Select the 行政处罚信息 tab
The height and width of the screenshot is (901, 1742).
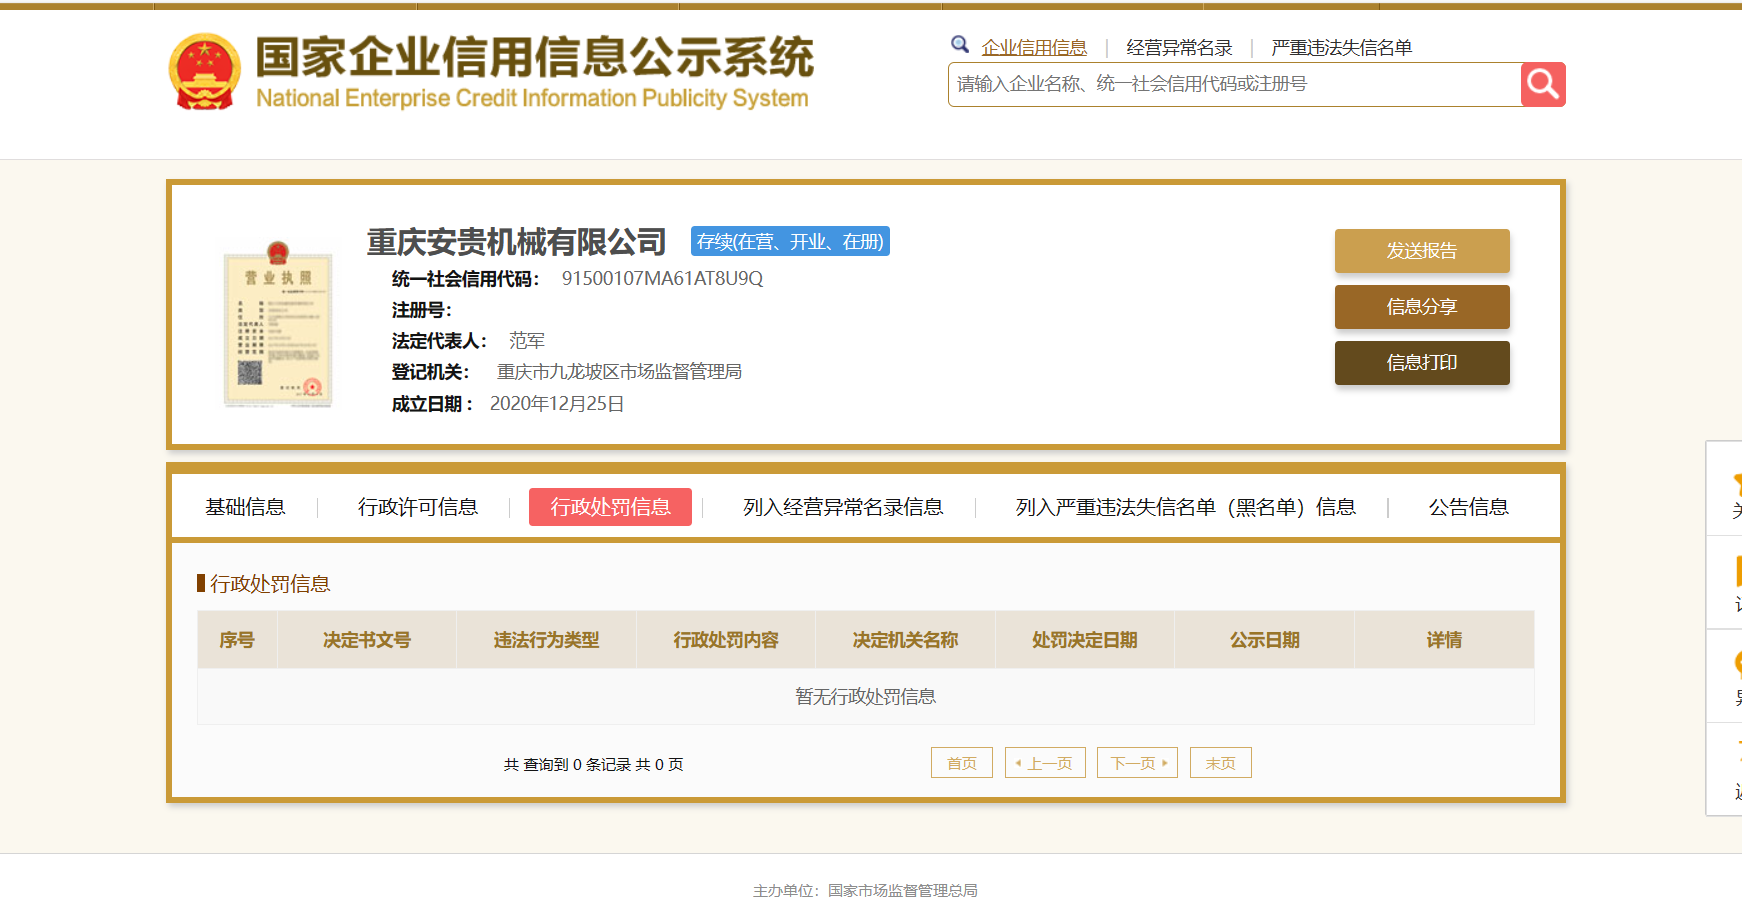tap(610, 507)
